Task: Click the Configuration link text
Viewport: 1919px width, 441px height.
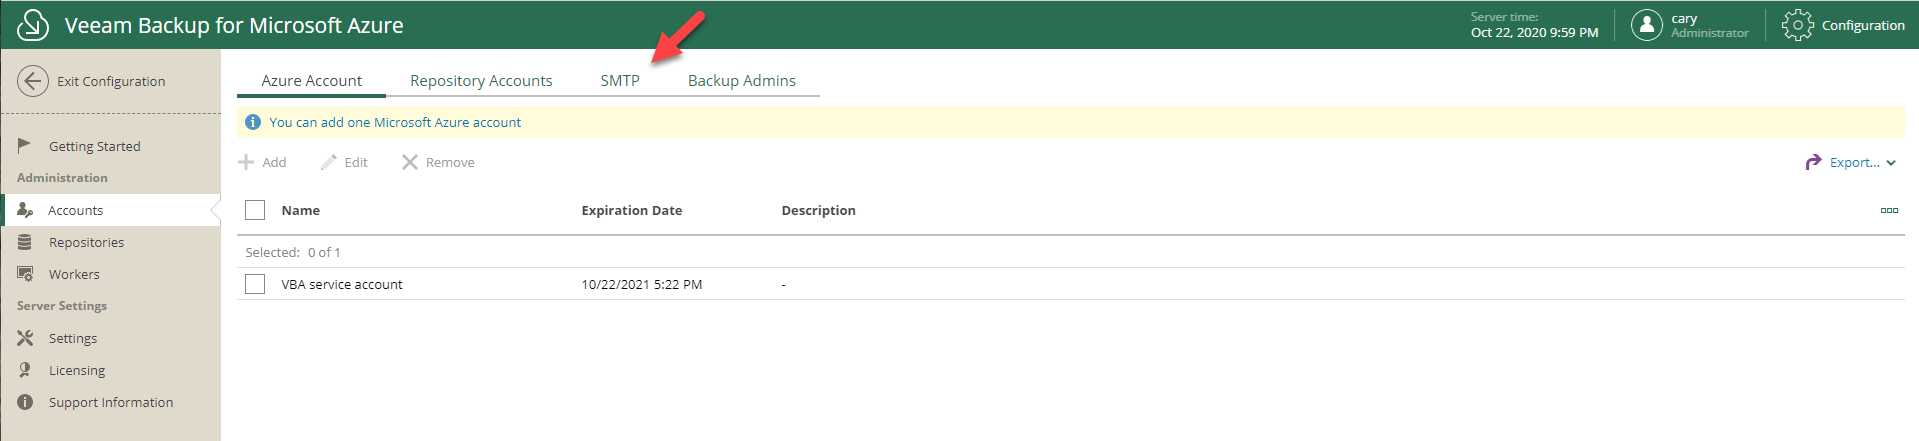Action: pos(1863,25)
